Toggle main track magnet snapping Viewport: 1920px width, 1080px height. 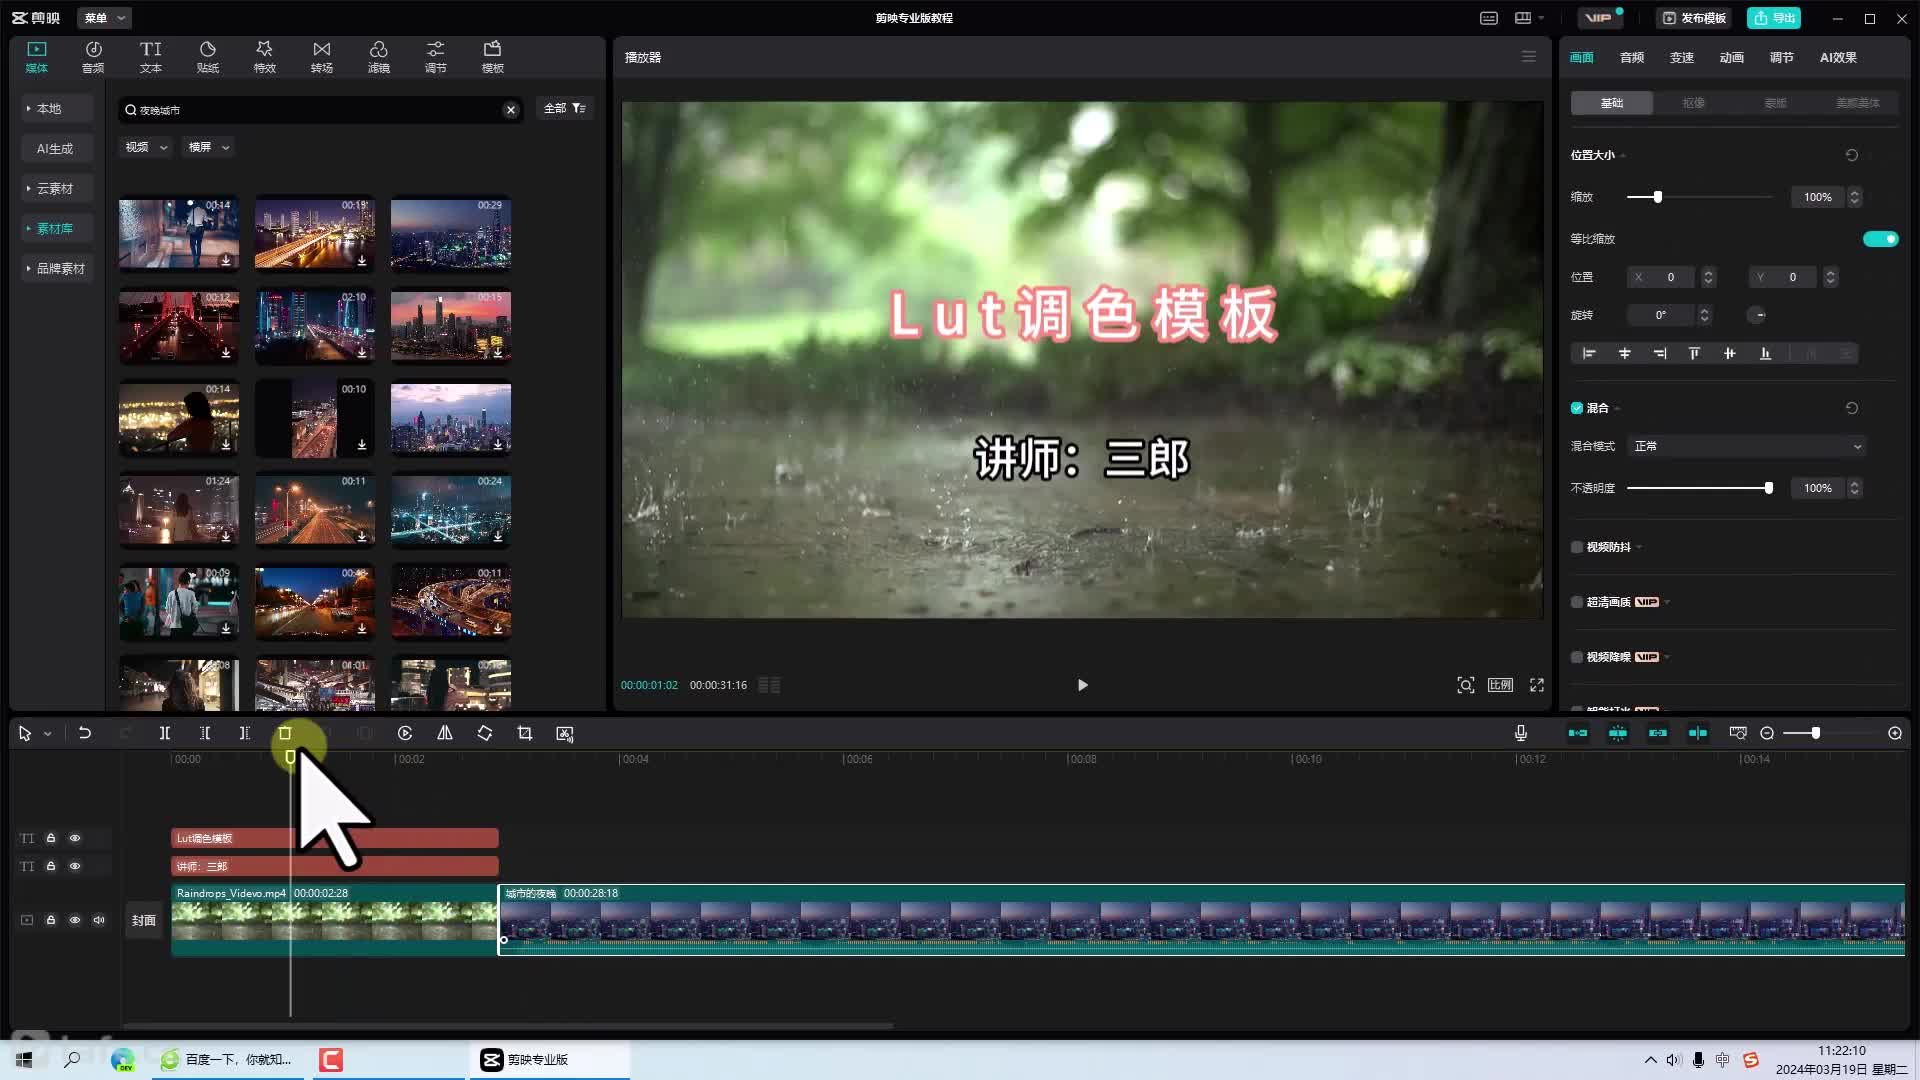click(x=1578, y=733)
